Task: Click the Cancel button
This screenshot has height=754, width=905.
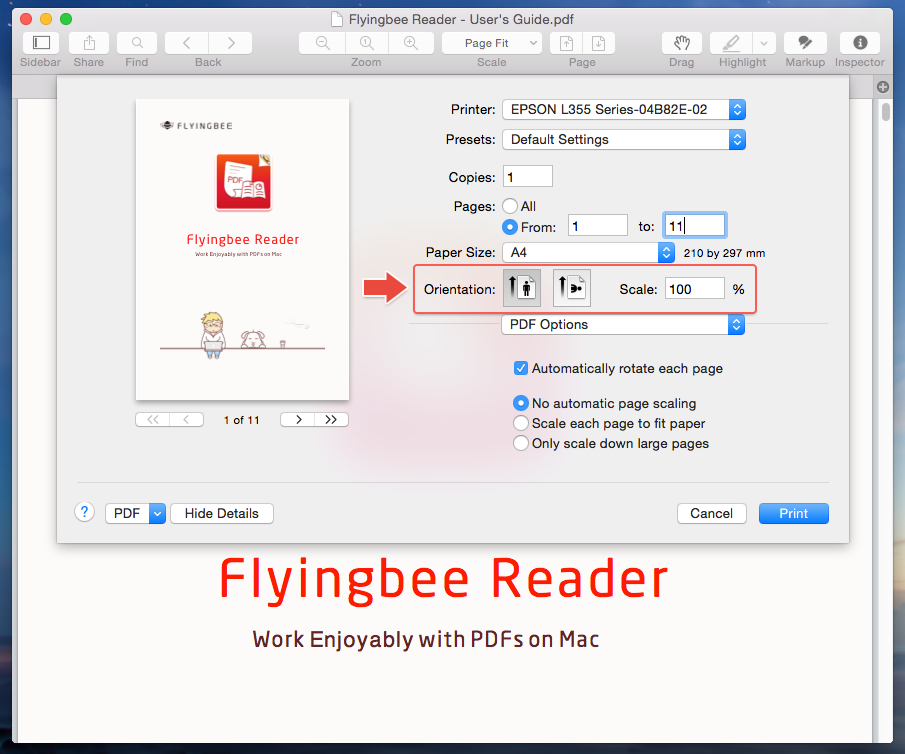Action: pos(712,513)
